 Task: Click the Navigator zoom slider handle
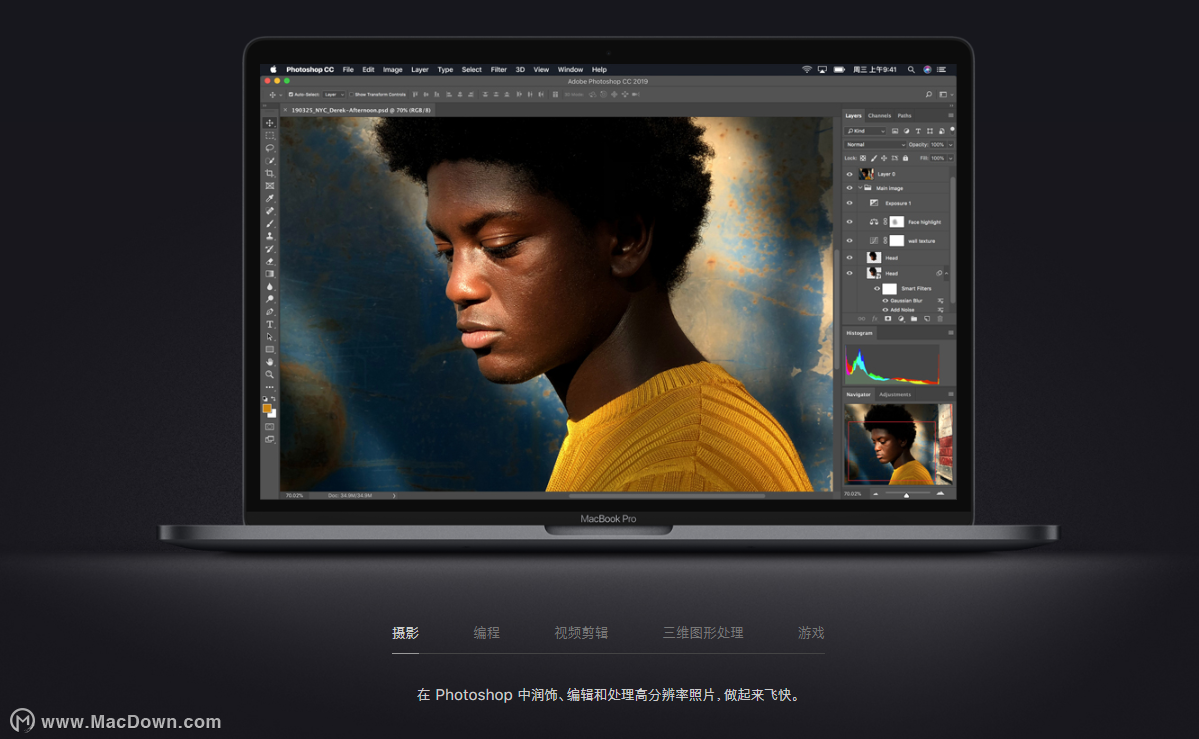tap(906, 495)
